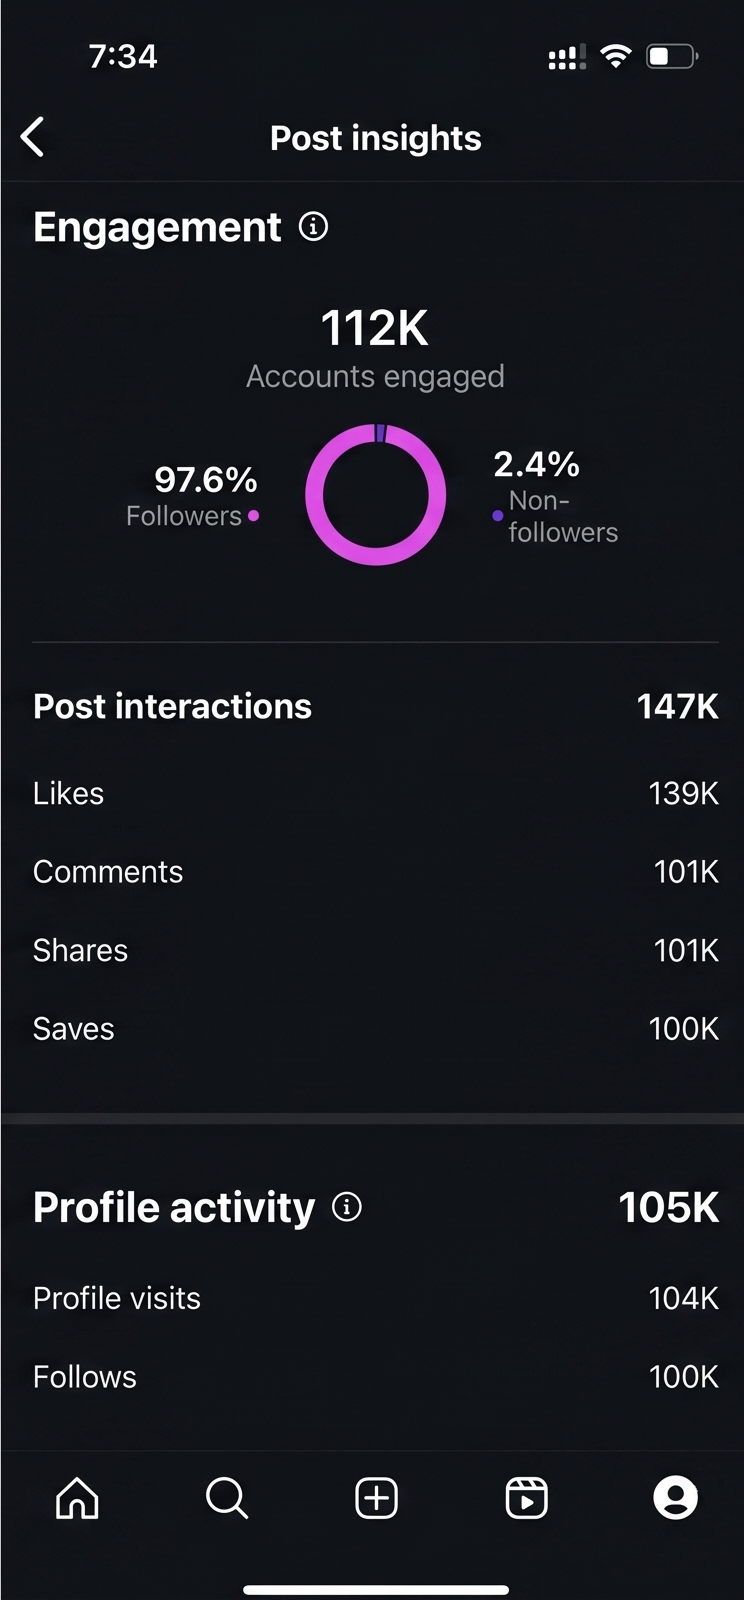This screenshot has width=744, height=1600.
Task: Tap the Profile visits row
Action: tap(376, 1298)
